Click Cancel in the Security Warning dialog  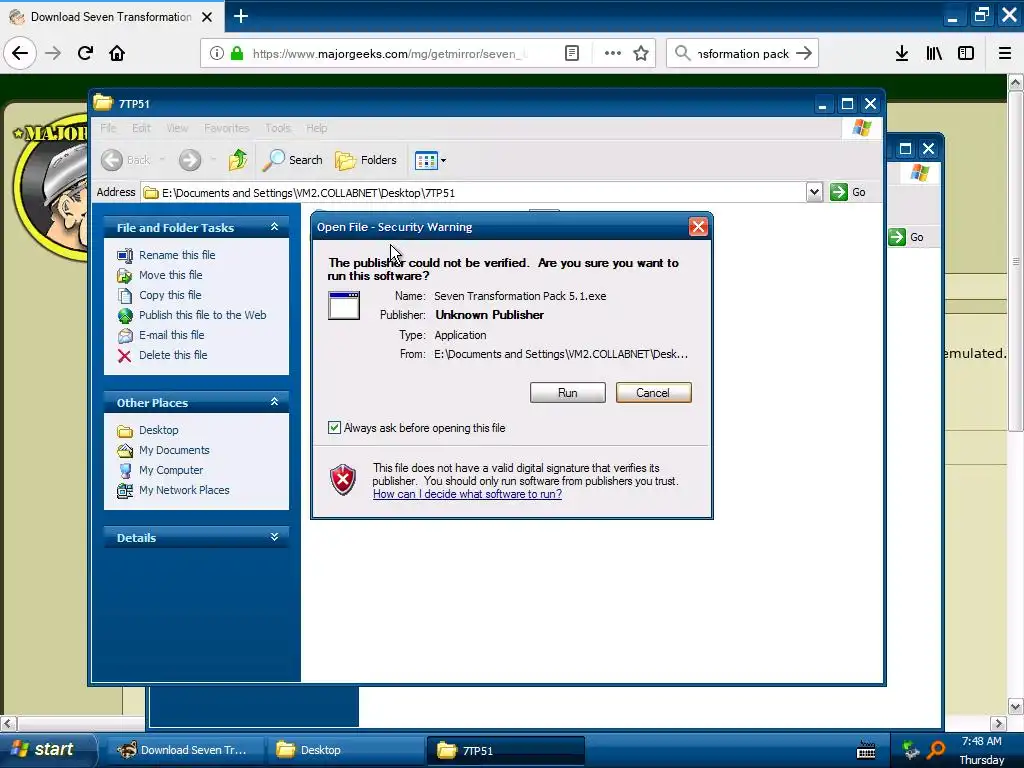coord(653,392)
